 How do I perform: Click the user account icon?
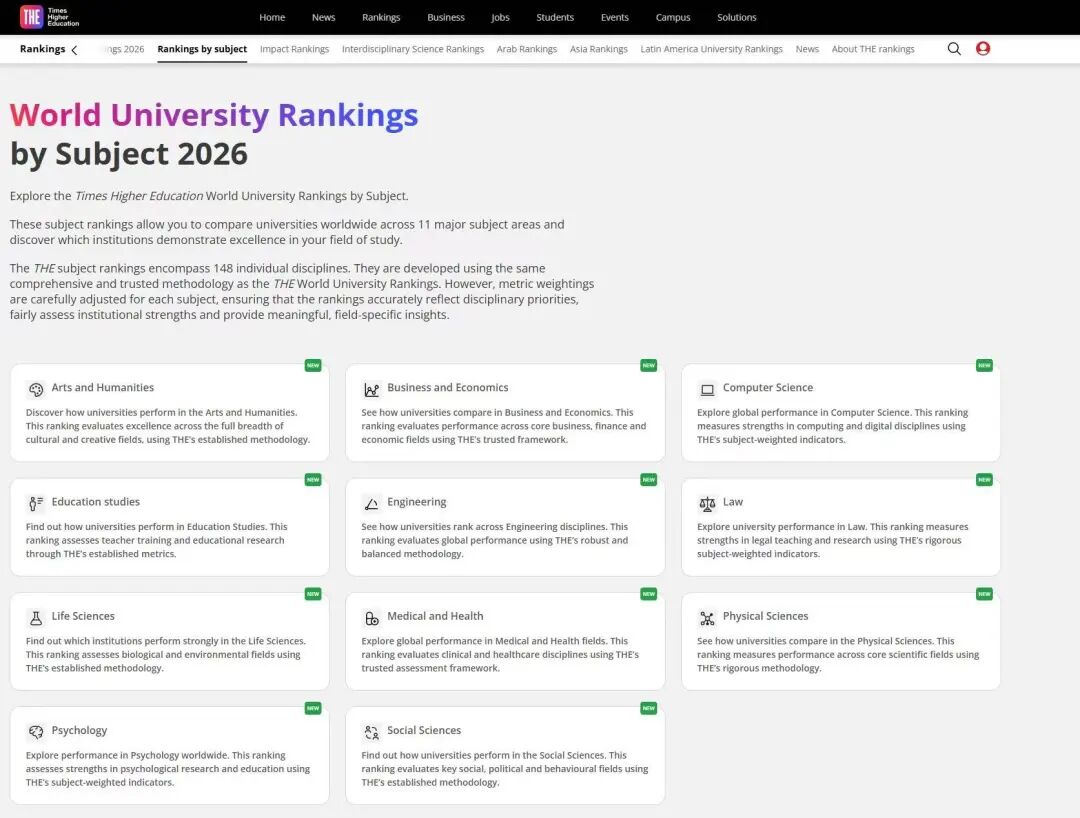click(983, 48)
